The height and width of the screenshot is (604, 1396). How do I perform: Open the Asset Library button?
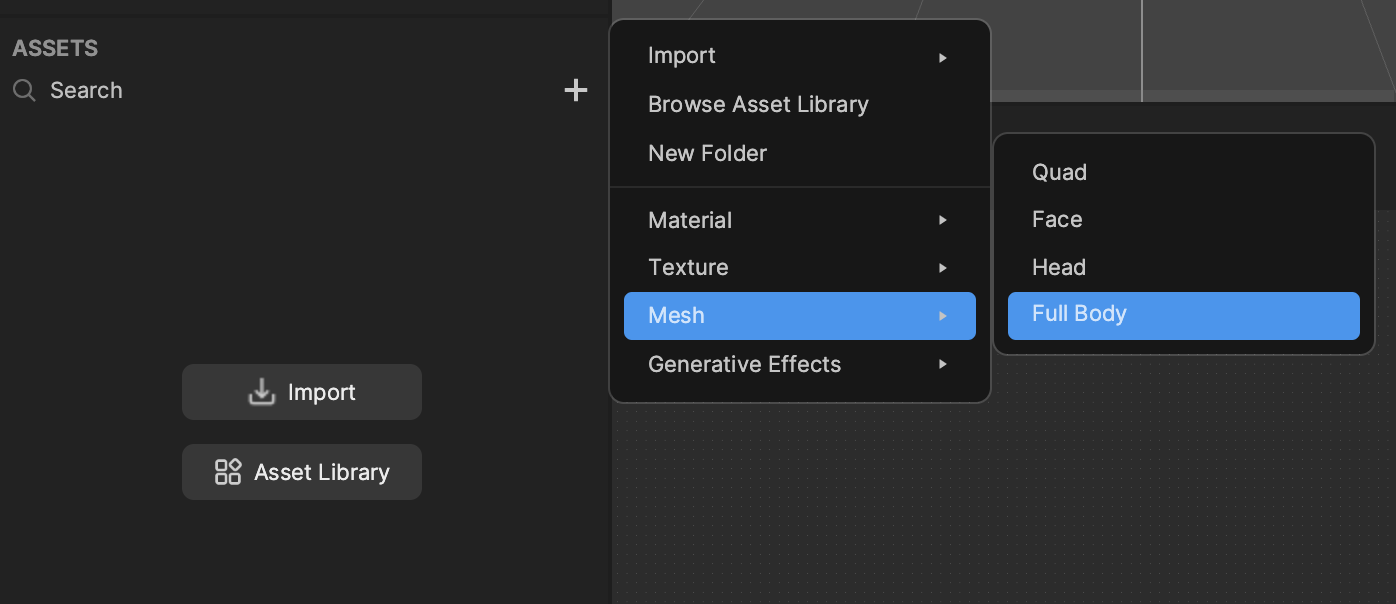coord(302,472)
